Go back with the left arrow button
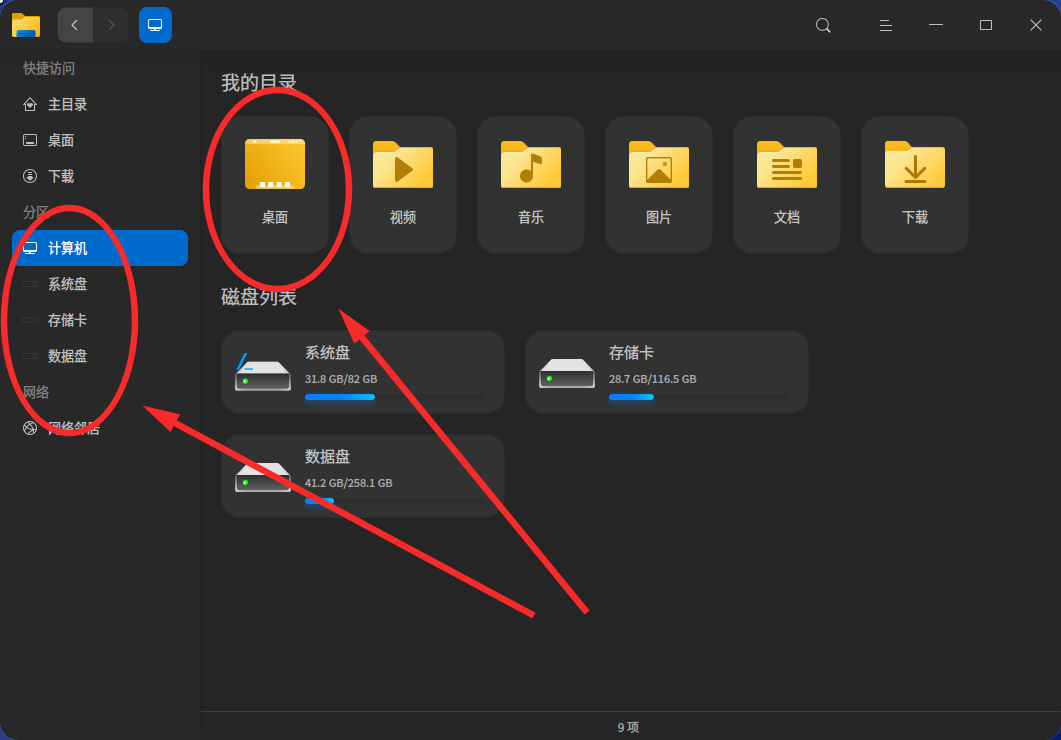Viewport: 1061px width, 740px height. point(75,25)
